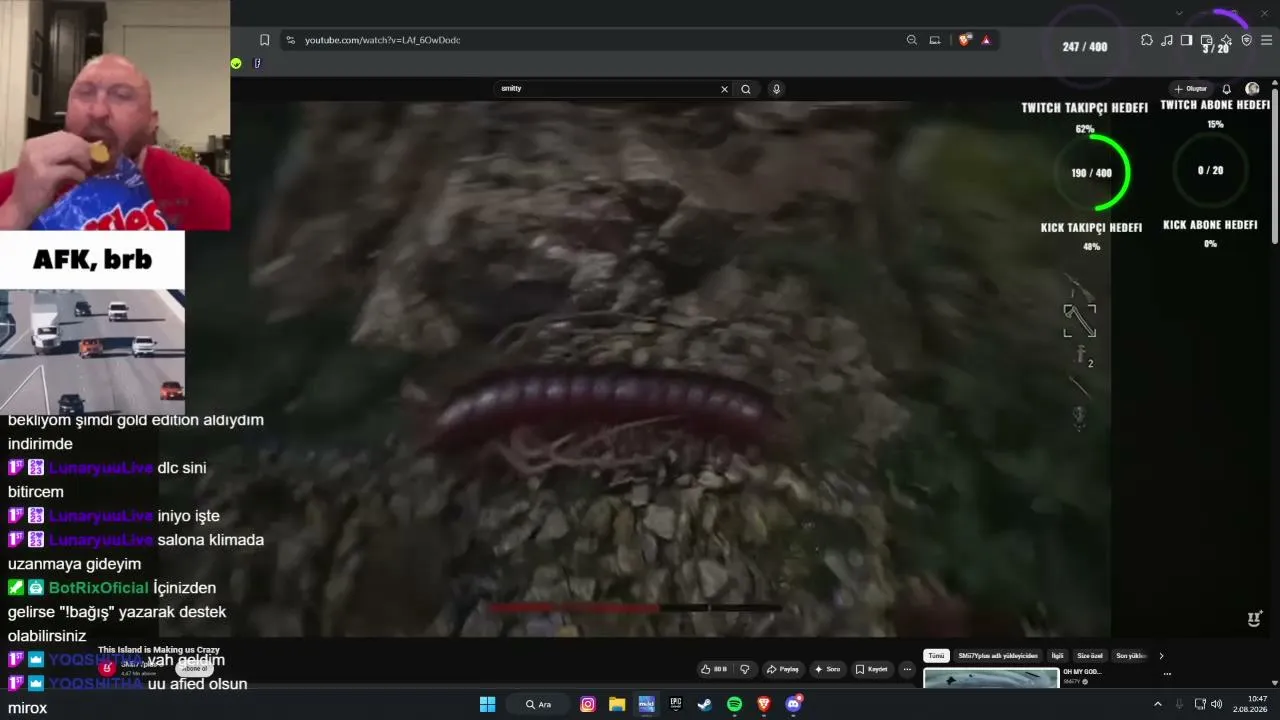Select the 'Size özel' filter chip
The width and height of the screenshot is (1280, 720).
coord(1090,656)
